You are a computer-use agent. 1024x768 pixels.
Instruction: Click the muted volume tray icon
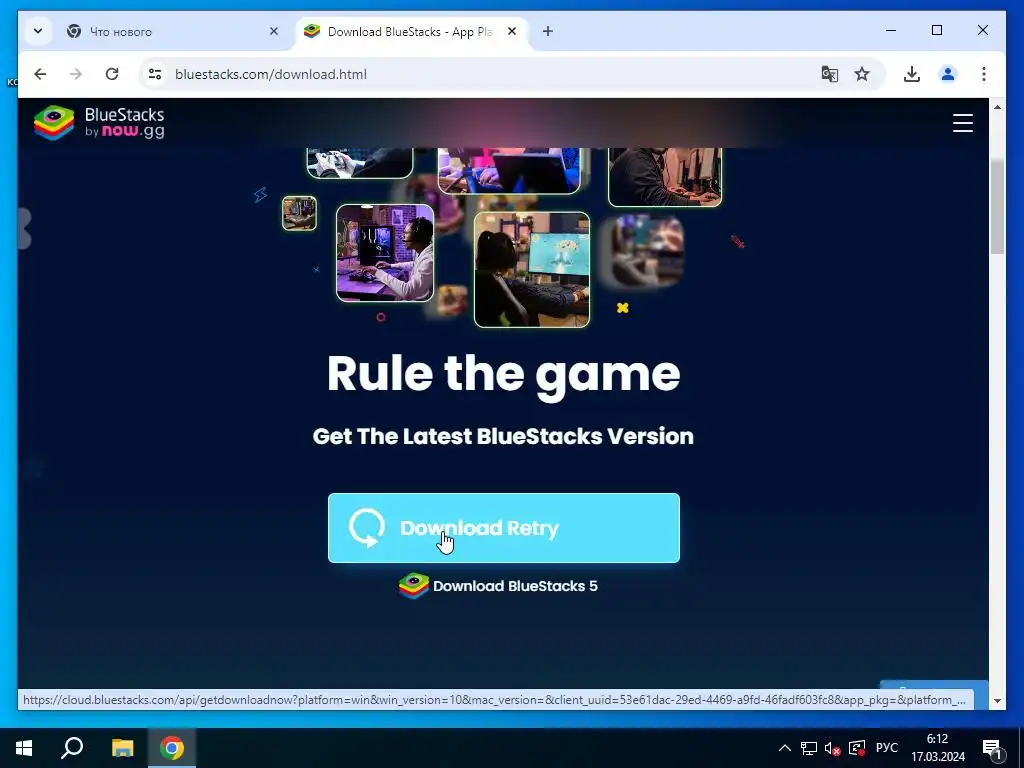coord(832,748)
